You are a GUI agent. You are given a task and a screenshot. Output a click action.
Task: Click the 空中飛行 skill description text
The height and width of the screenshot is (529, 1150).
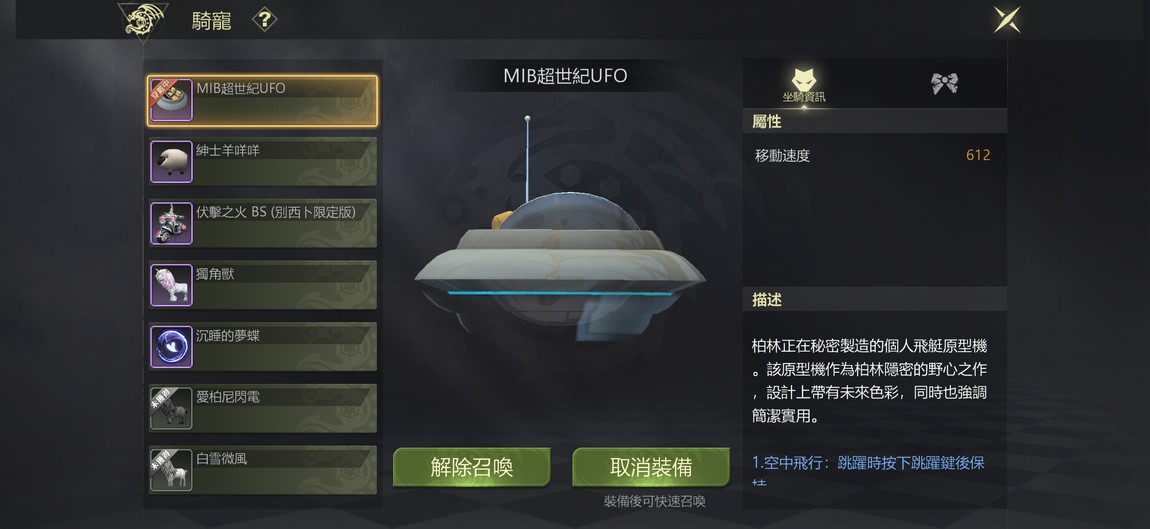click(868, 463)
